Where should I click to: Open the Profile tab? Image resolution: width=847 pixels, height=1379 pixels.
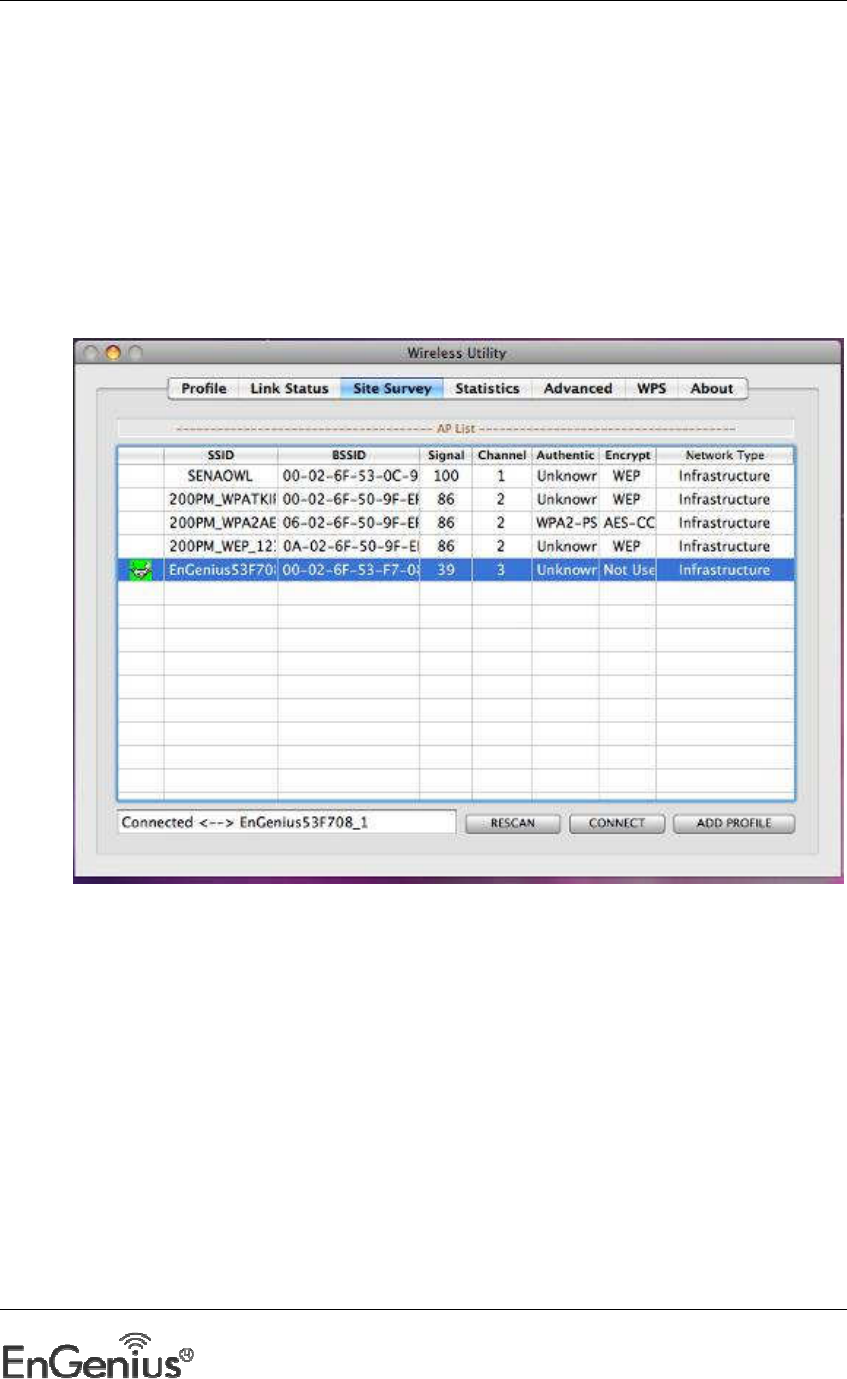tap(203, 389)
